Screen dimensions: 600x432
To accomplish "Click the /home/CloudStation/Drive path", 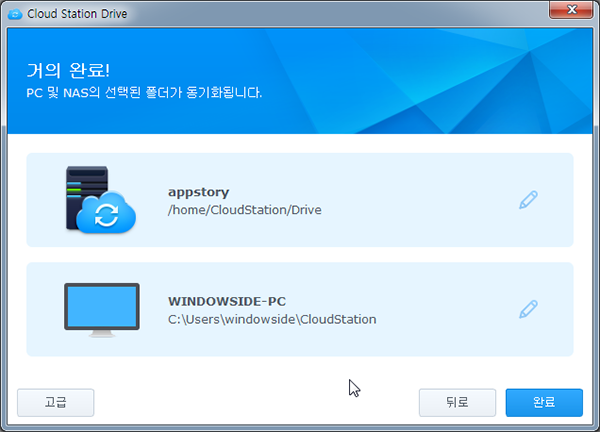I will 245,210.
